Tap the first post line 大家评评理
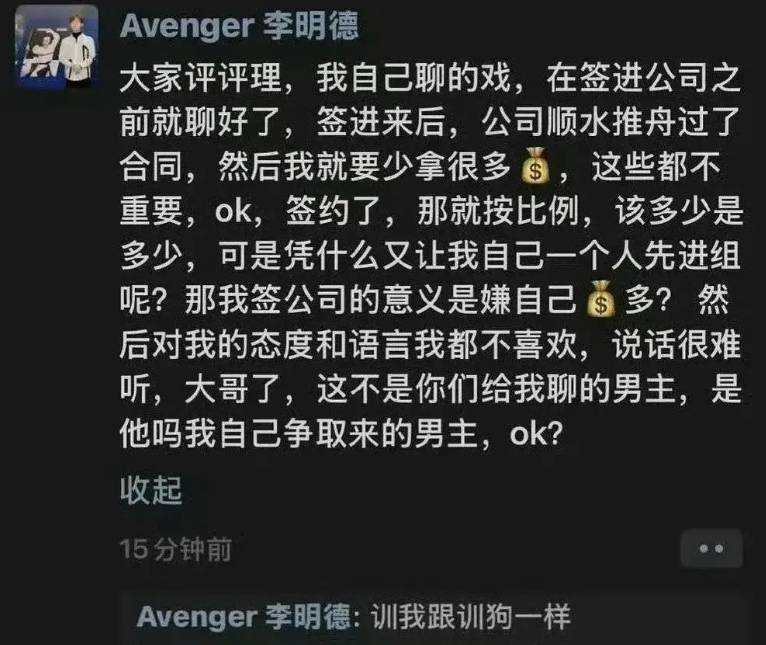 (430, 78)
